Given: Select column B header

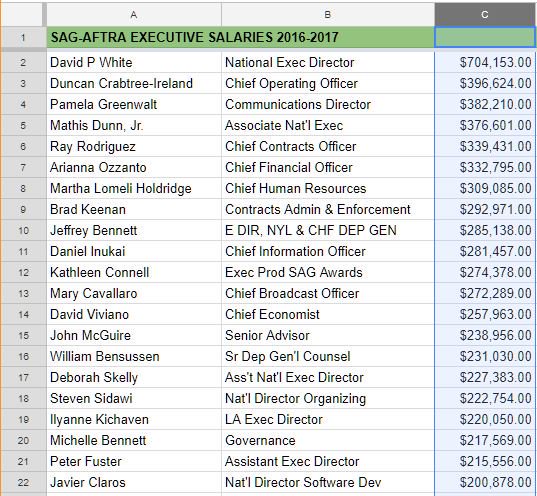Looking at the screenshot, I should [328, 14].
